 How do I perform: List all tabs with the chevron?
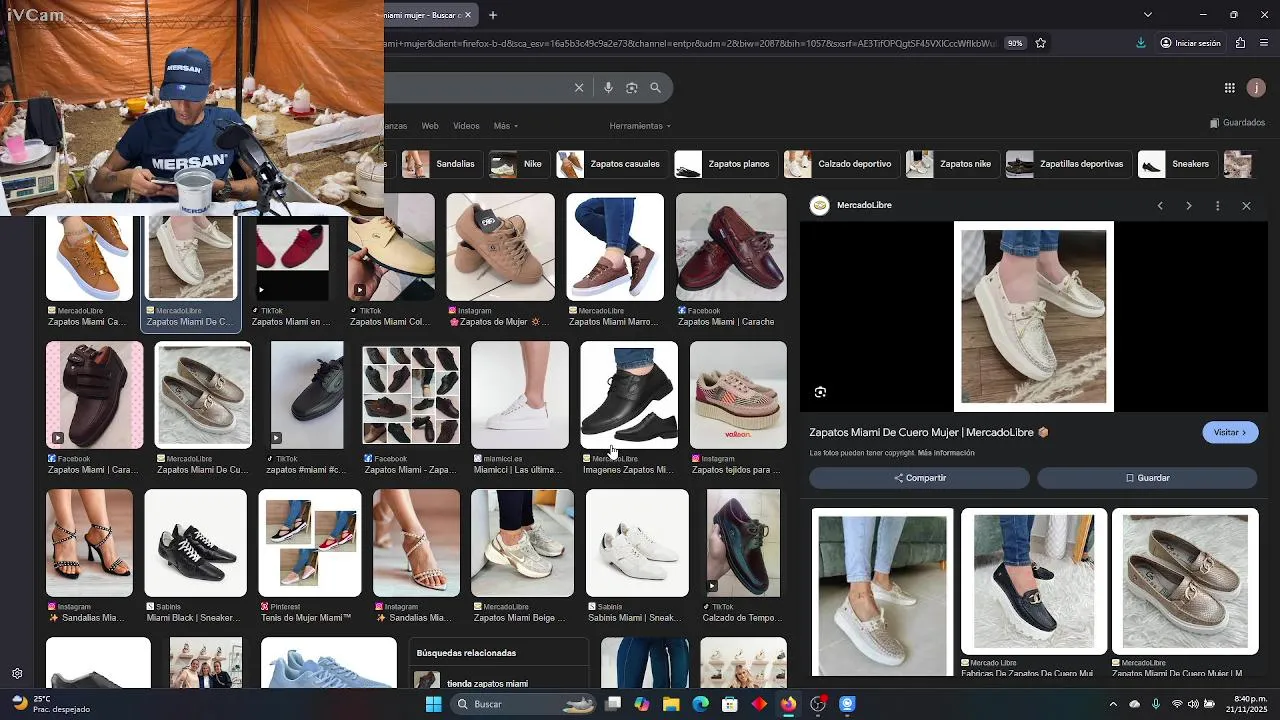[1147, 15]
